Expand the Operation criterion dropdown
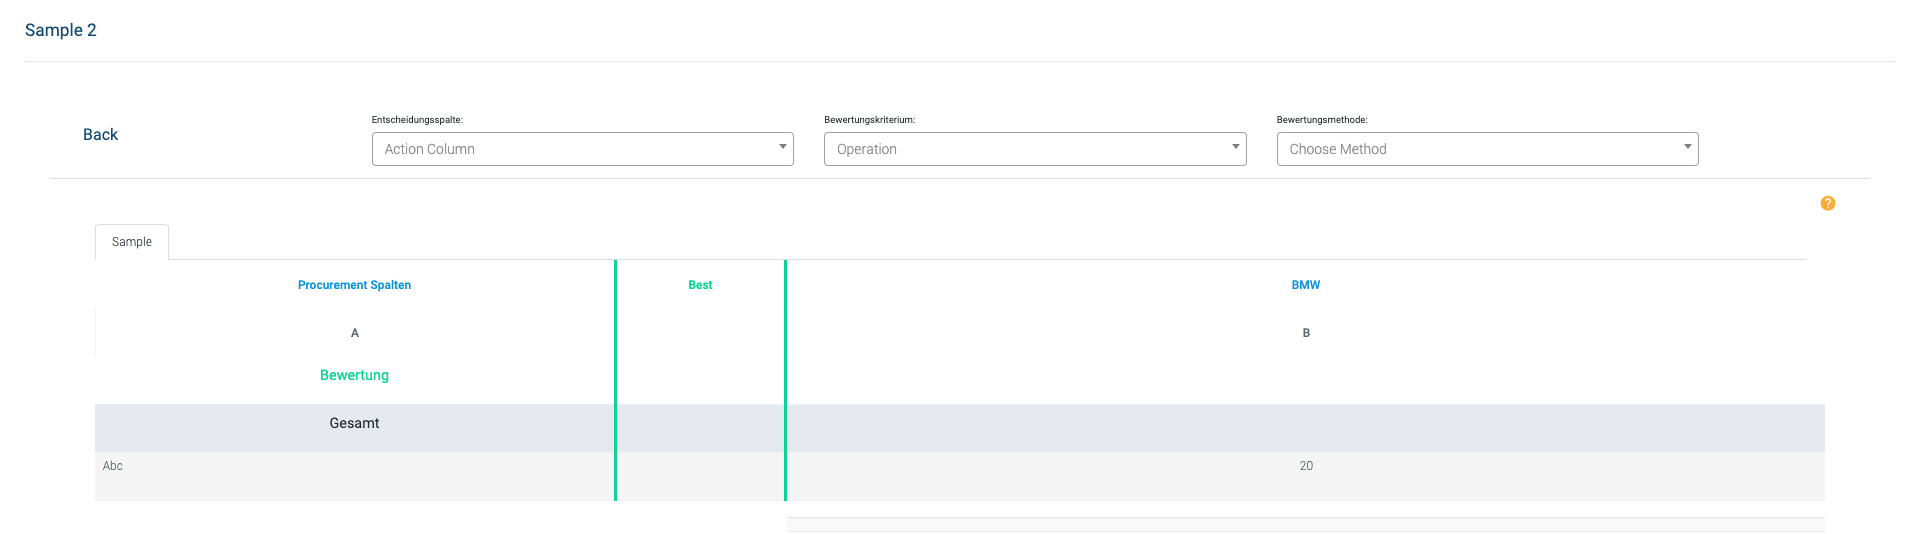The image size is (1920, 534). (1034, 149)
